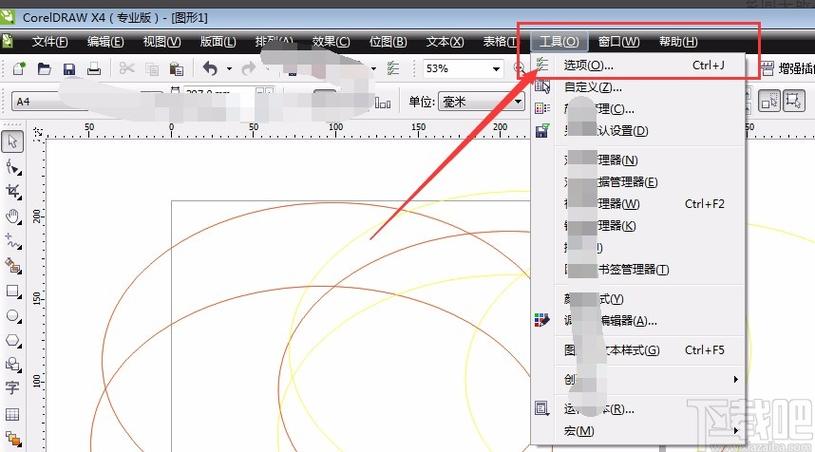Expand the 创建 submenu arrow
The height and width of the screenshot is (452, 815).
[735, 379]
